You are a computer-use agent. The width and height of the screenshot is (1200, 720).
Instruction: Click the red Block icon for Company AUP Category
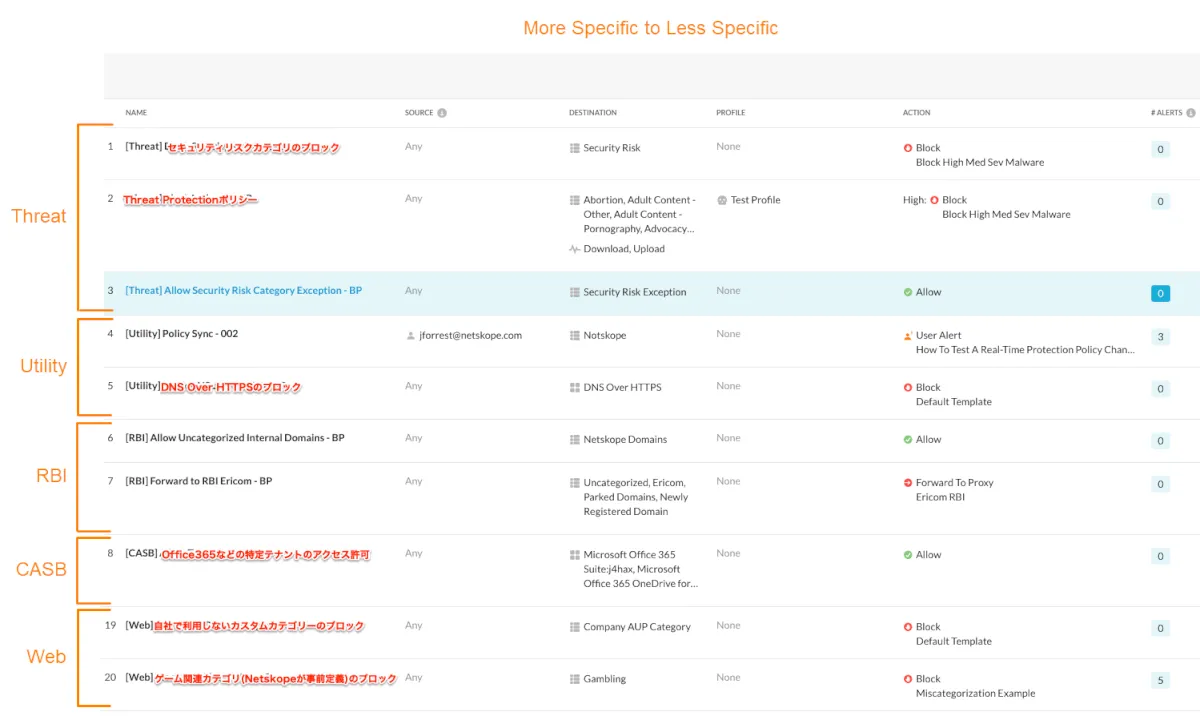908,628
